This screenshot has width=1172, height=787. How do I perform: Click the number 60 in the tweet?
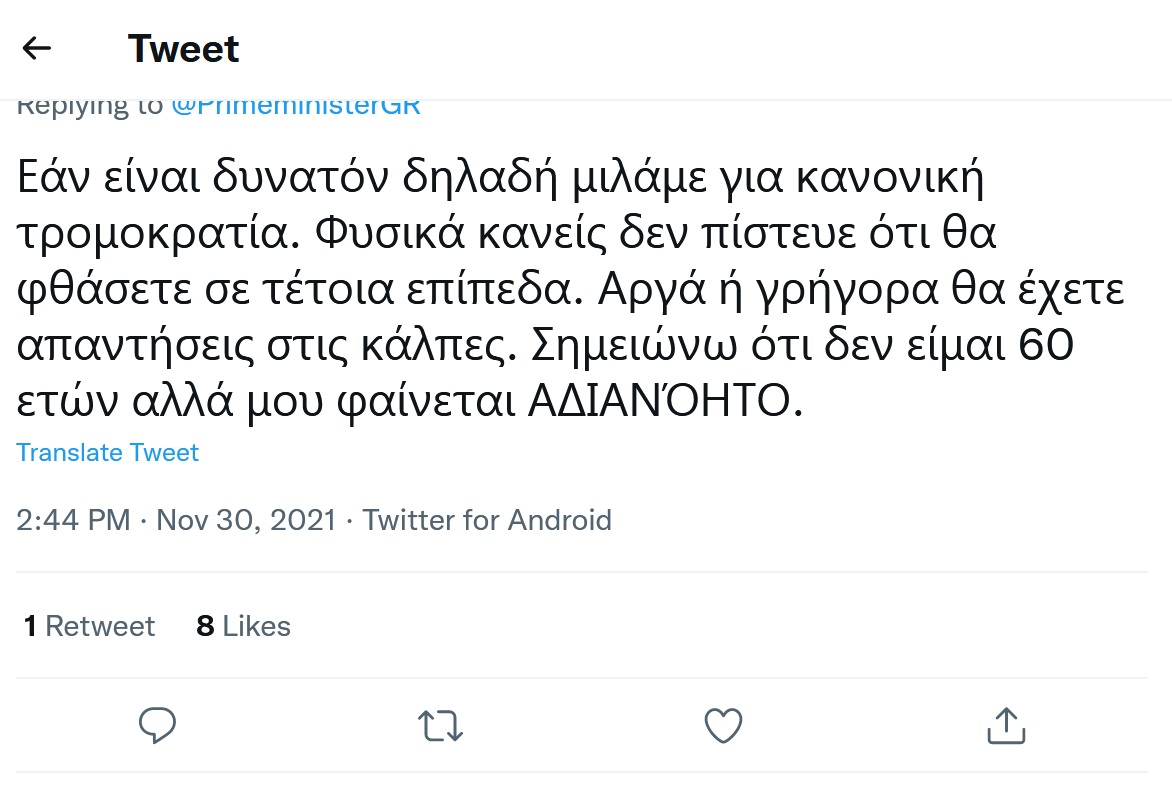click(1043, 346)
